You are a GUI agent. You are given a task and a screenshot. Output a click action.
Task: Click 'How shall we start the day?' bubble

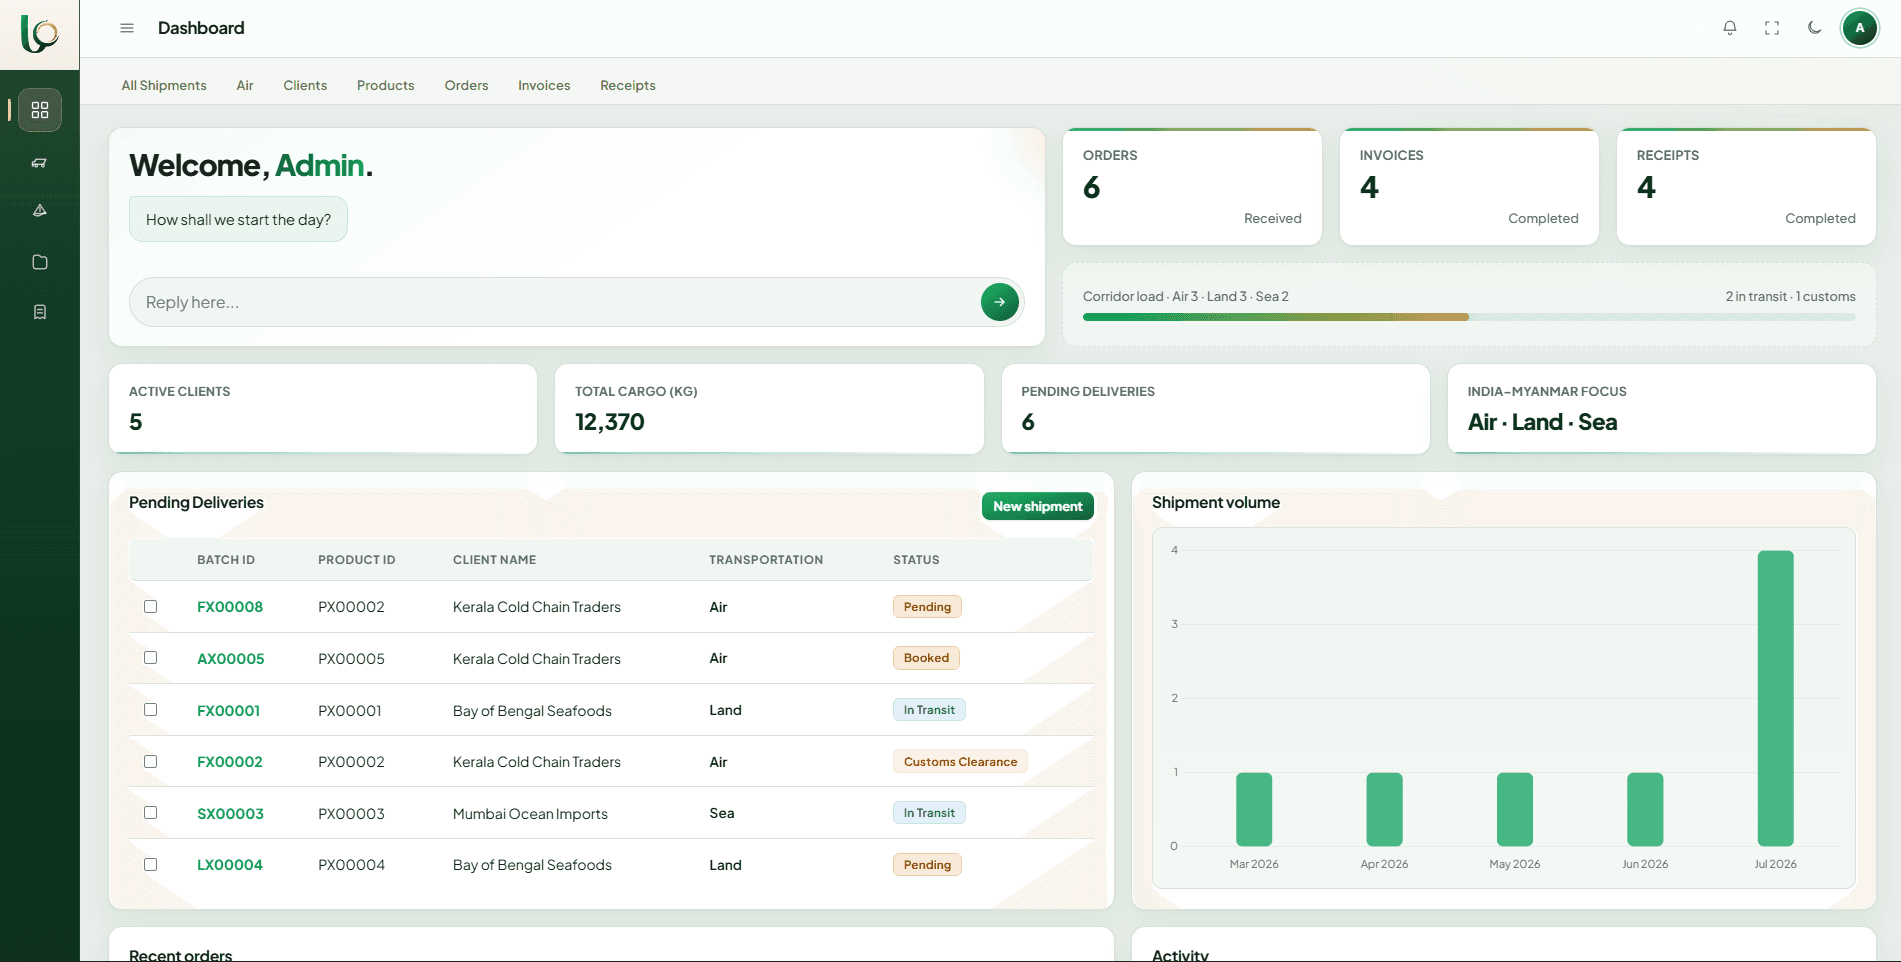point(238,219)
